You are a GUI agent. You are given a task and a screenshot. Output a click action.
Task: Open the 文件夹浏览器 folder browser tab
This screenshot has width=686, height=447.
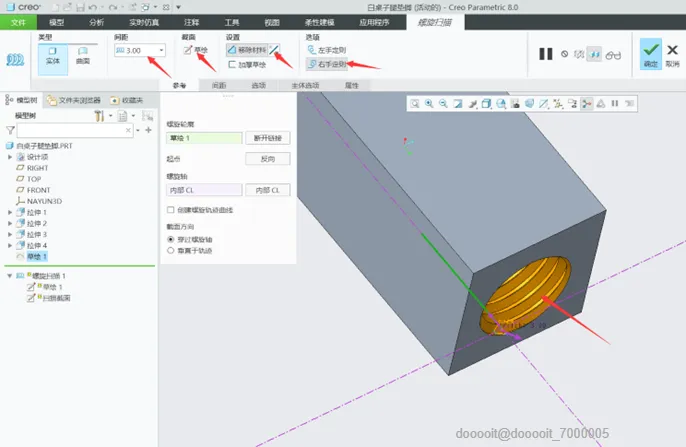pyautogui.click(x=74, y=100)
